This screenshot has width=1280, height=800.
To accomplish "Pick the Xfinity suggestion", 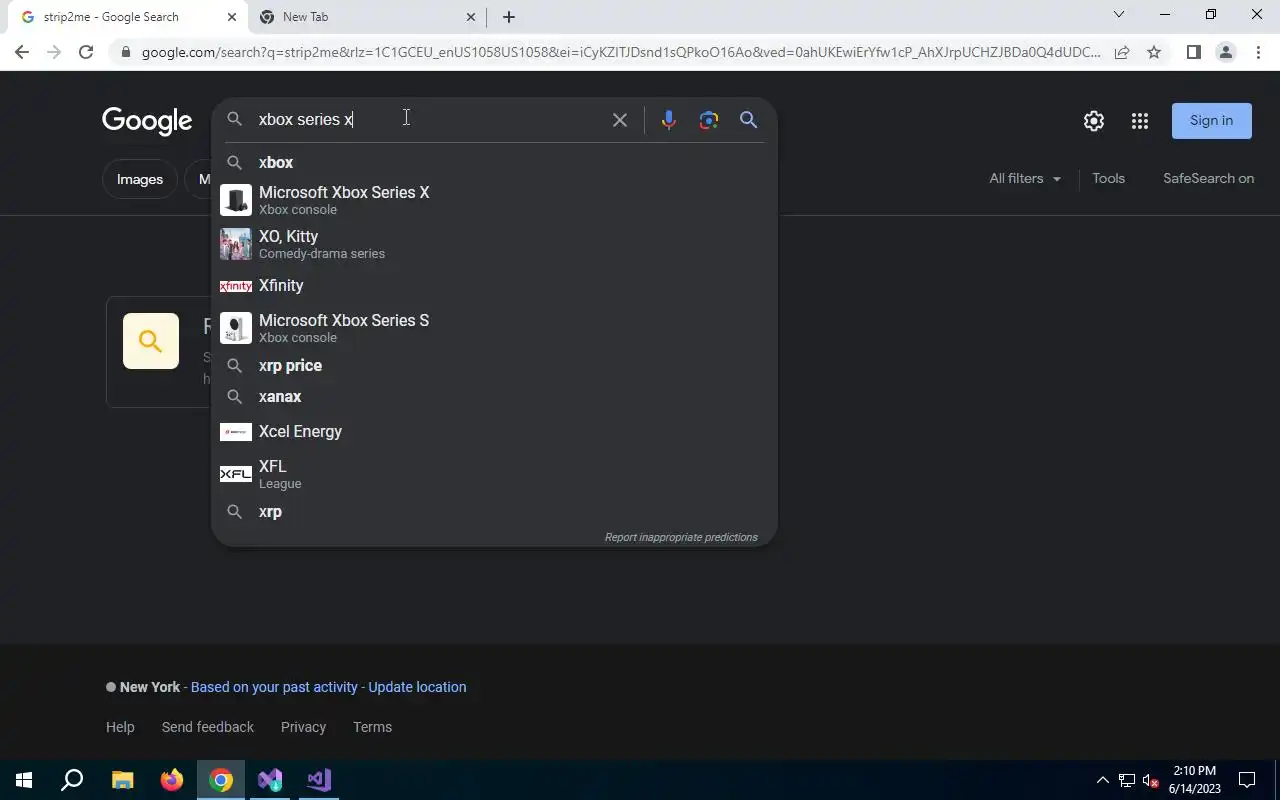I will (x=494, y=286).
